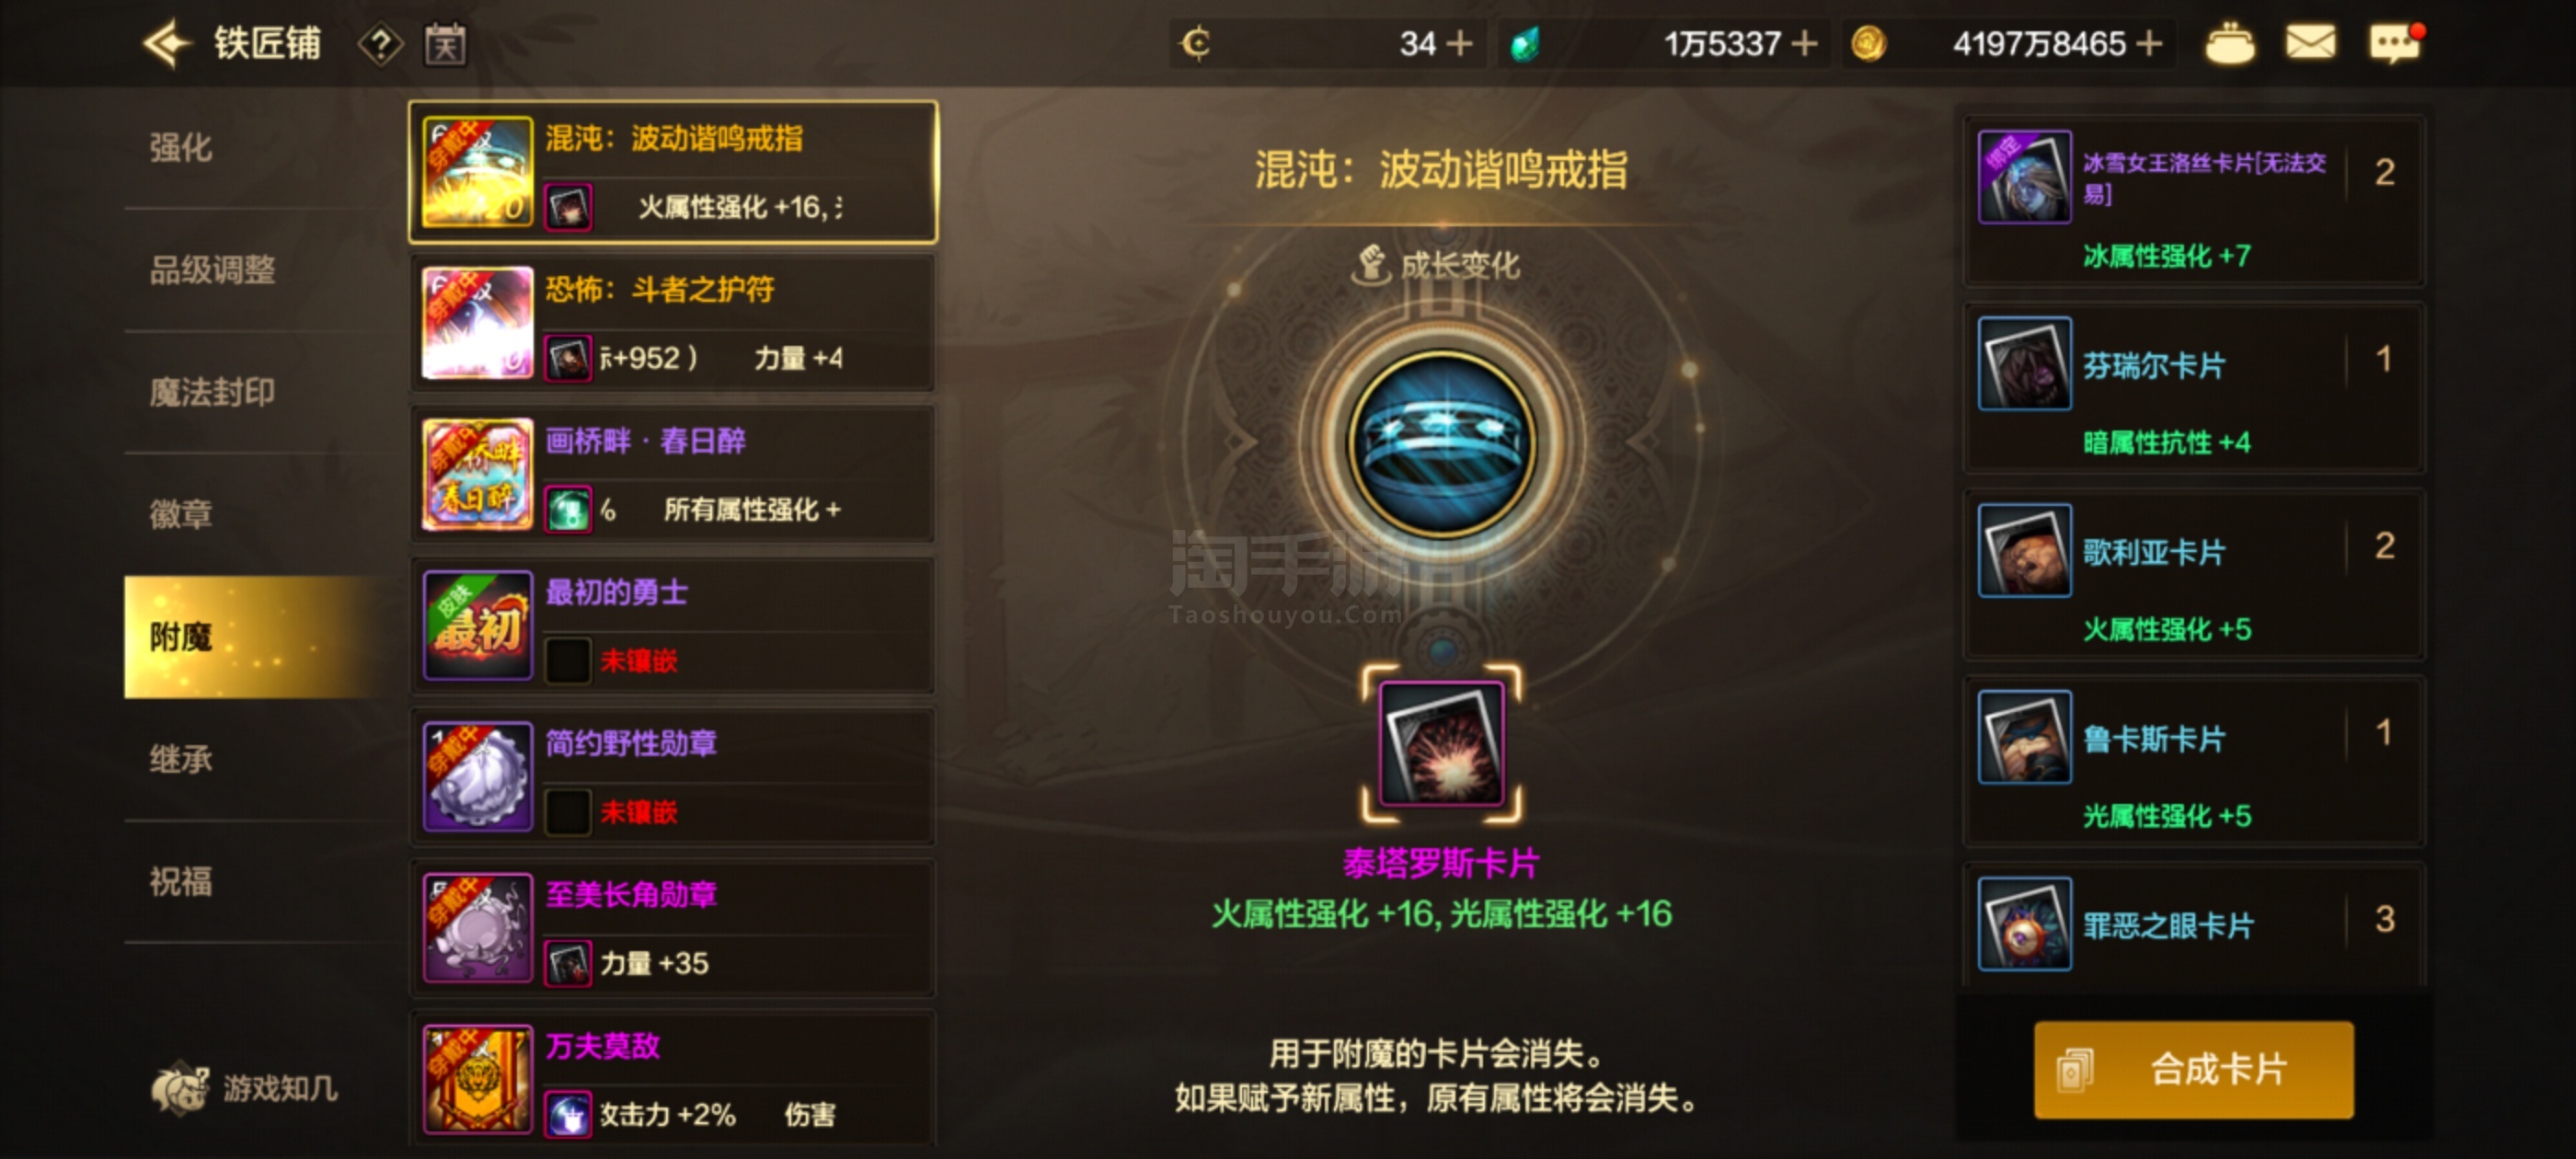Viewport: 2576px width, 1159px height.
Task: Open the calendar icon in top bar
Action: (x=445, y=45)
